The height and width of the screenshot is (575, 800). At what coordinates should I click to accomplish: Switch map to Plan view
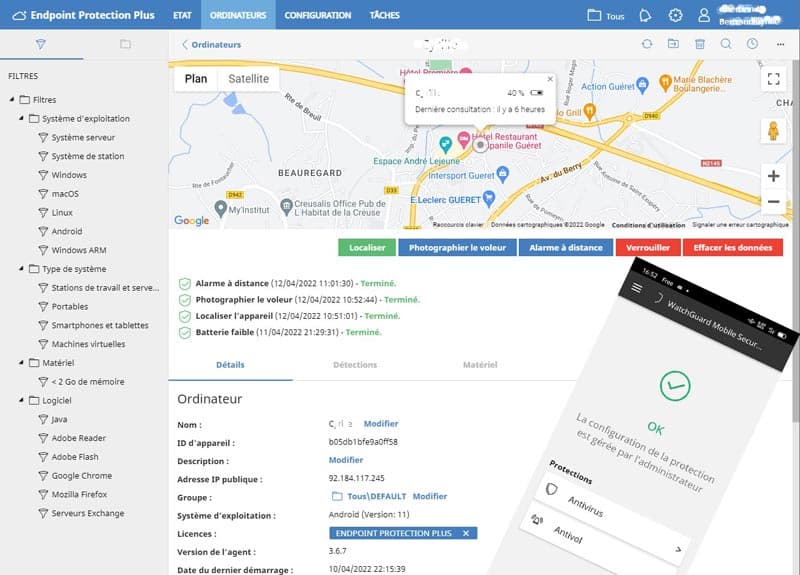(196, 79)
